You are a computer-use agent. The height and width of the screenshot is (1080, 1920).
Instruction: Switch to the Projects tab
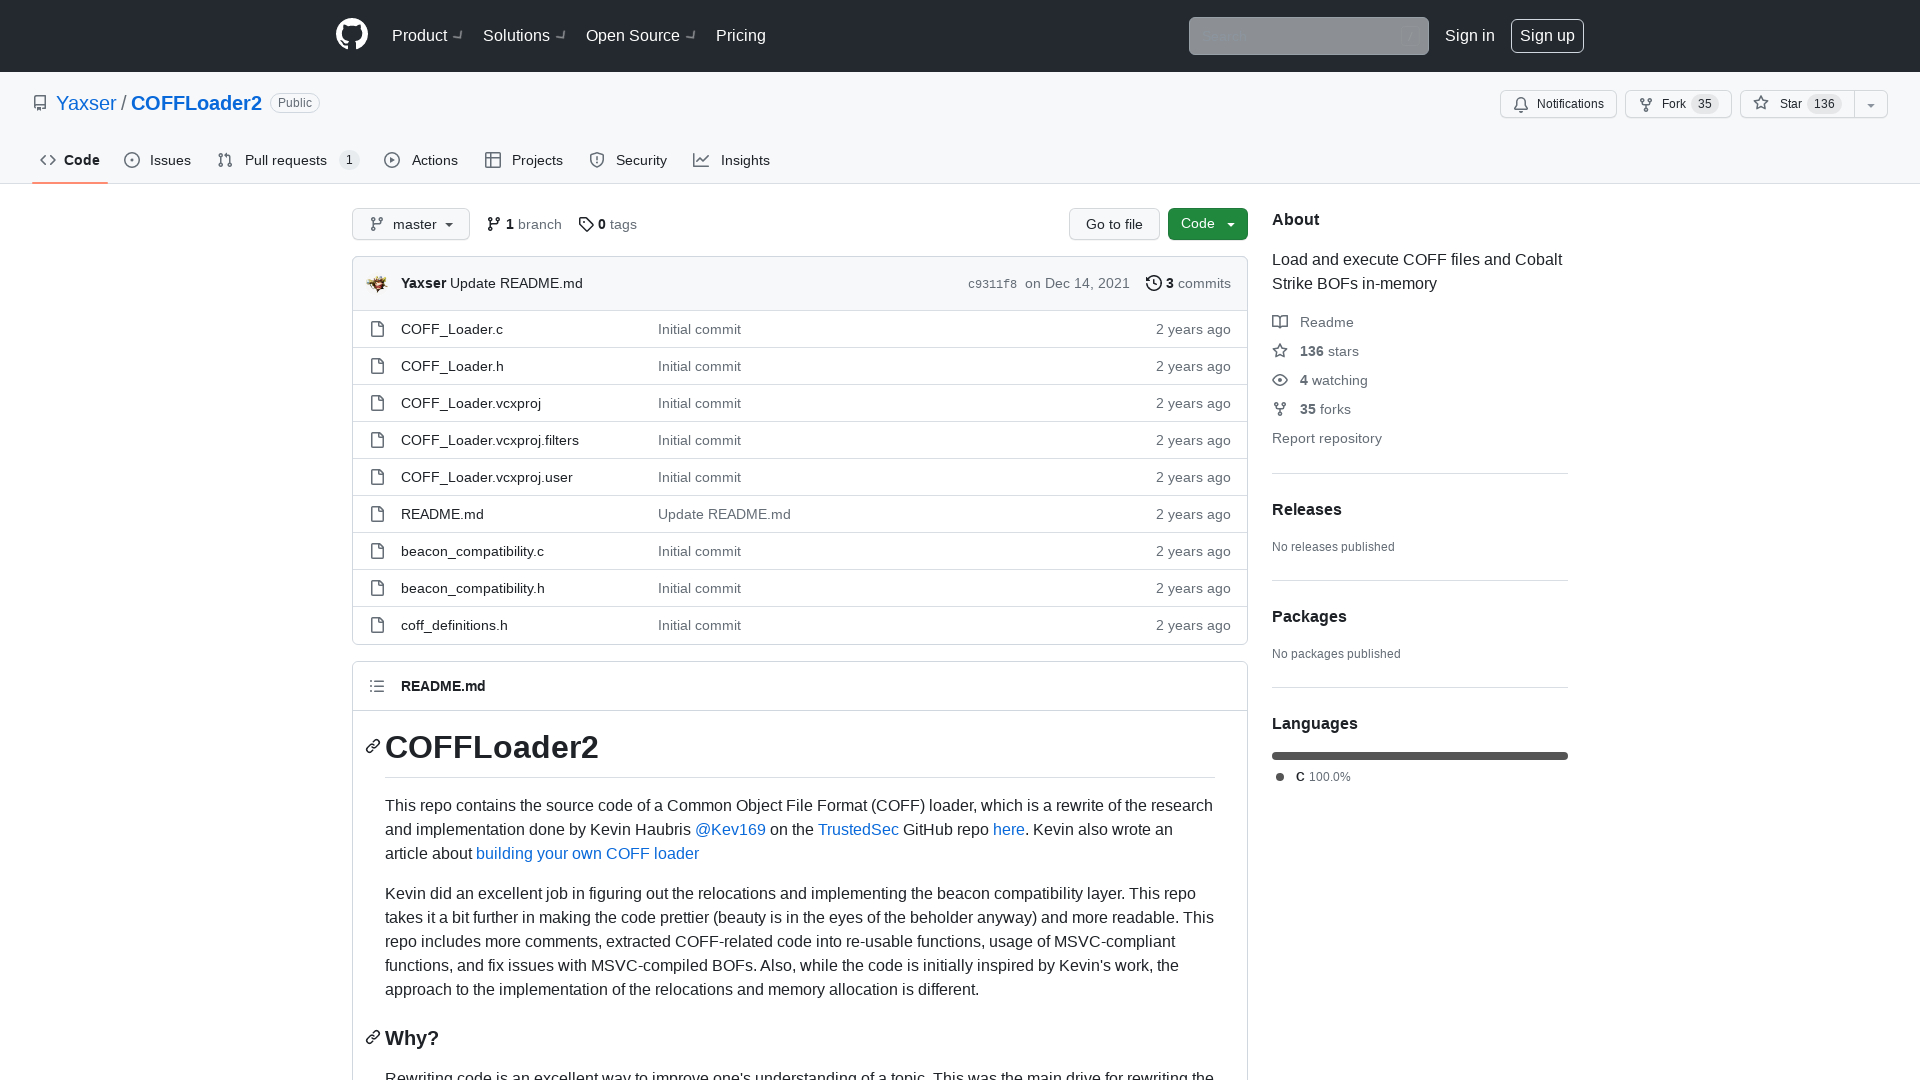pyautogui.click(x=524, y=160)
